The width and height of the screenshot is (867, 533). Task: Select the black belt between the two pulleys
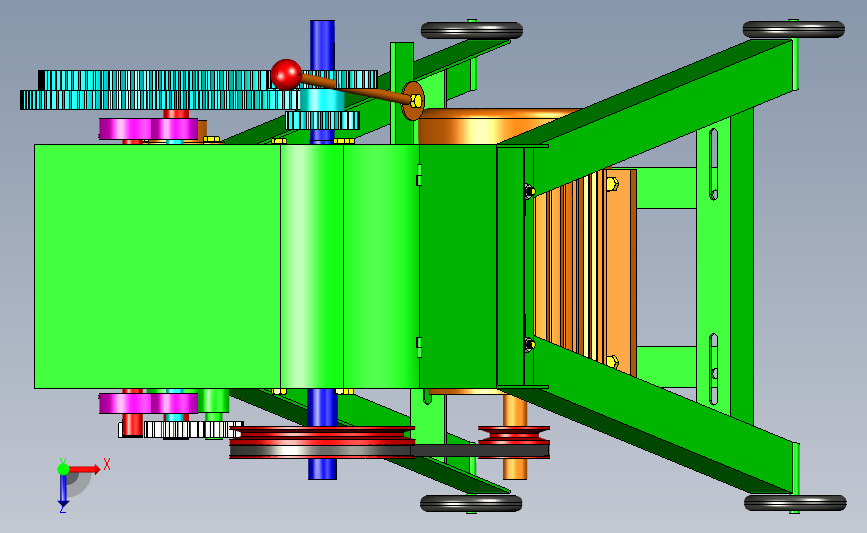click(x=479, y=451)
